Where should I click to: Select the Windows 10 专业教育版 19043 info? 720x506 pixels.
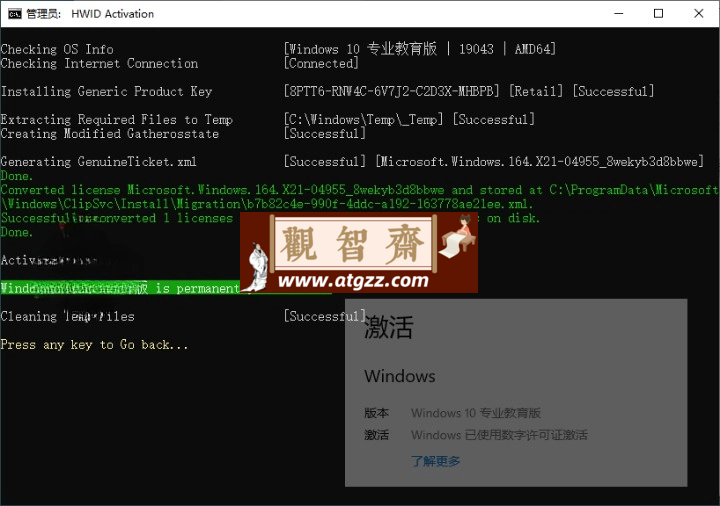[x=420, y=49]
